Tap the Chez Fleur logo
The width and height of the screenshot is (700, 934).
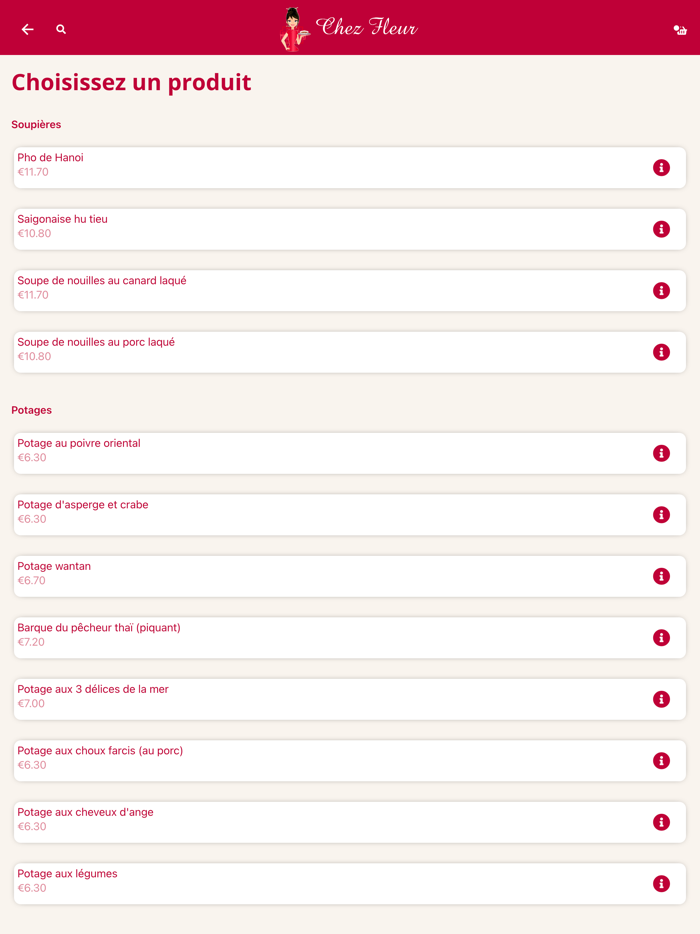coord(349,28)
